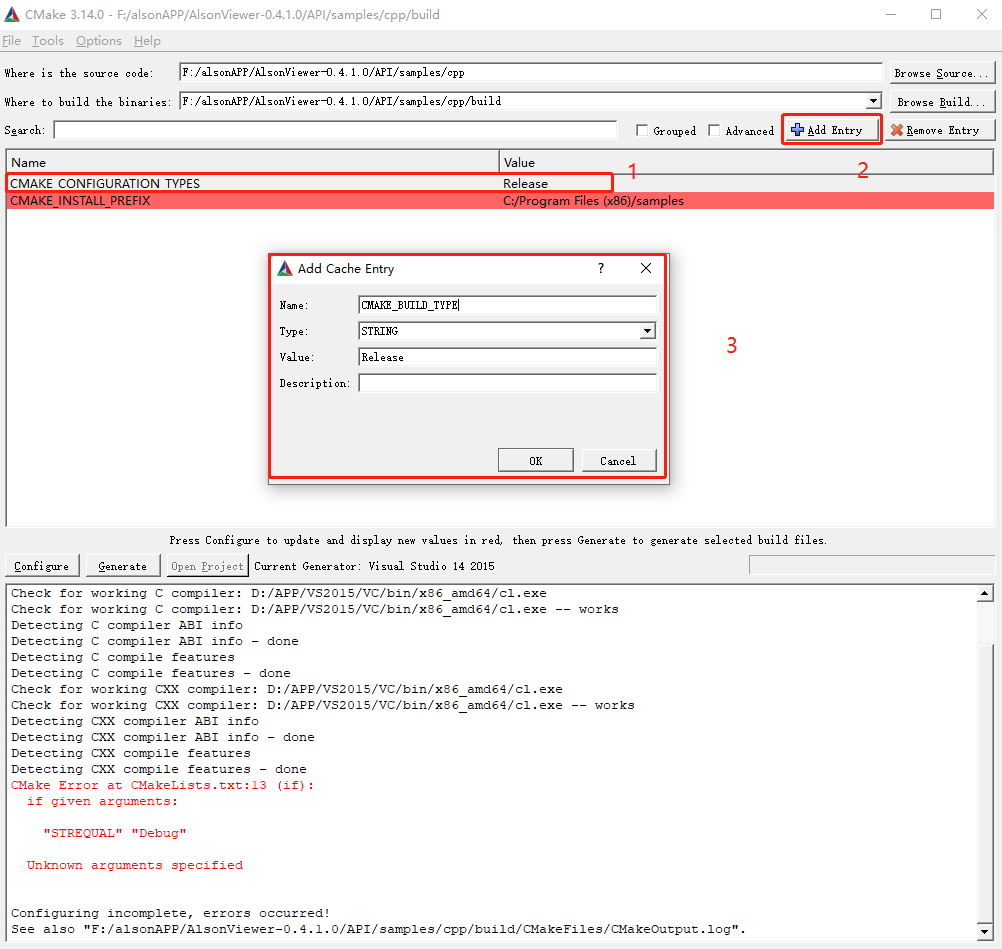This screenshot has height=949, width=1002.
Task: Click the Remove Entry red X icon
Action: click(x=897, y=130)
